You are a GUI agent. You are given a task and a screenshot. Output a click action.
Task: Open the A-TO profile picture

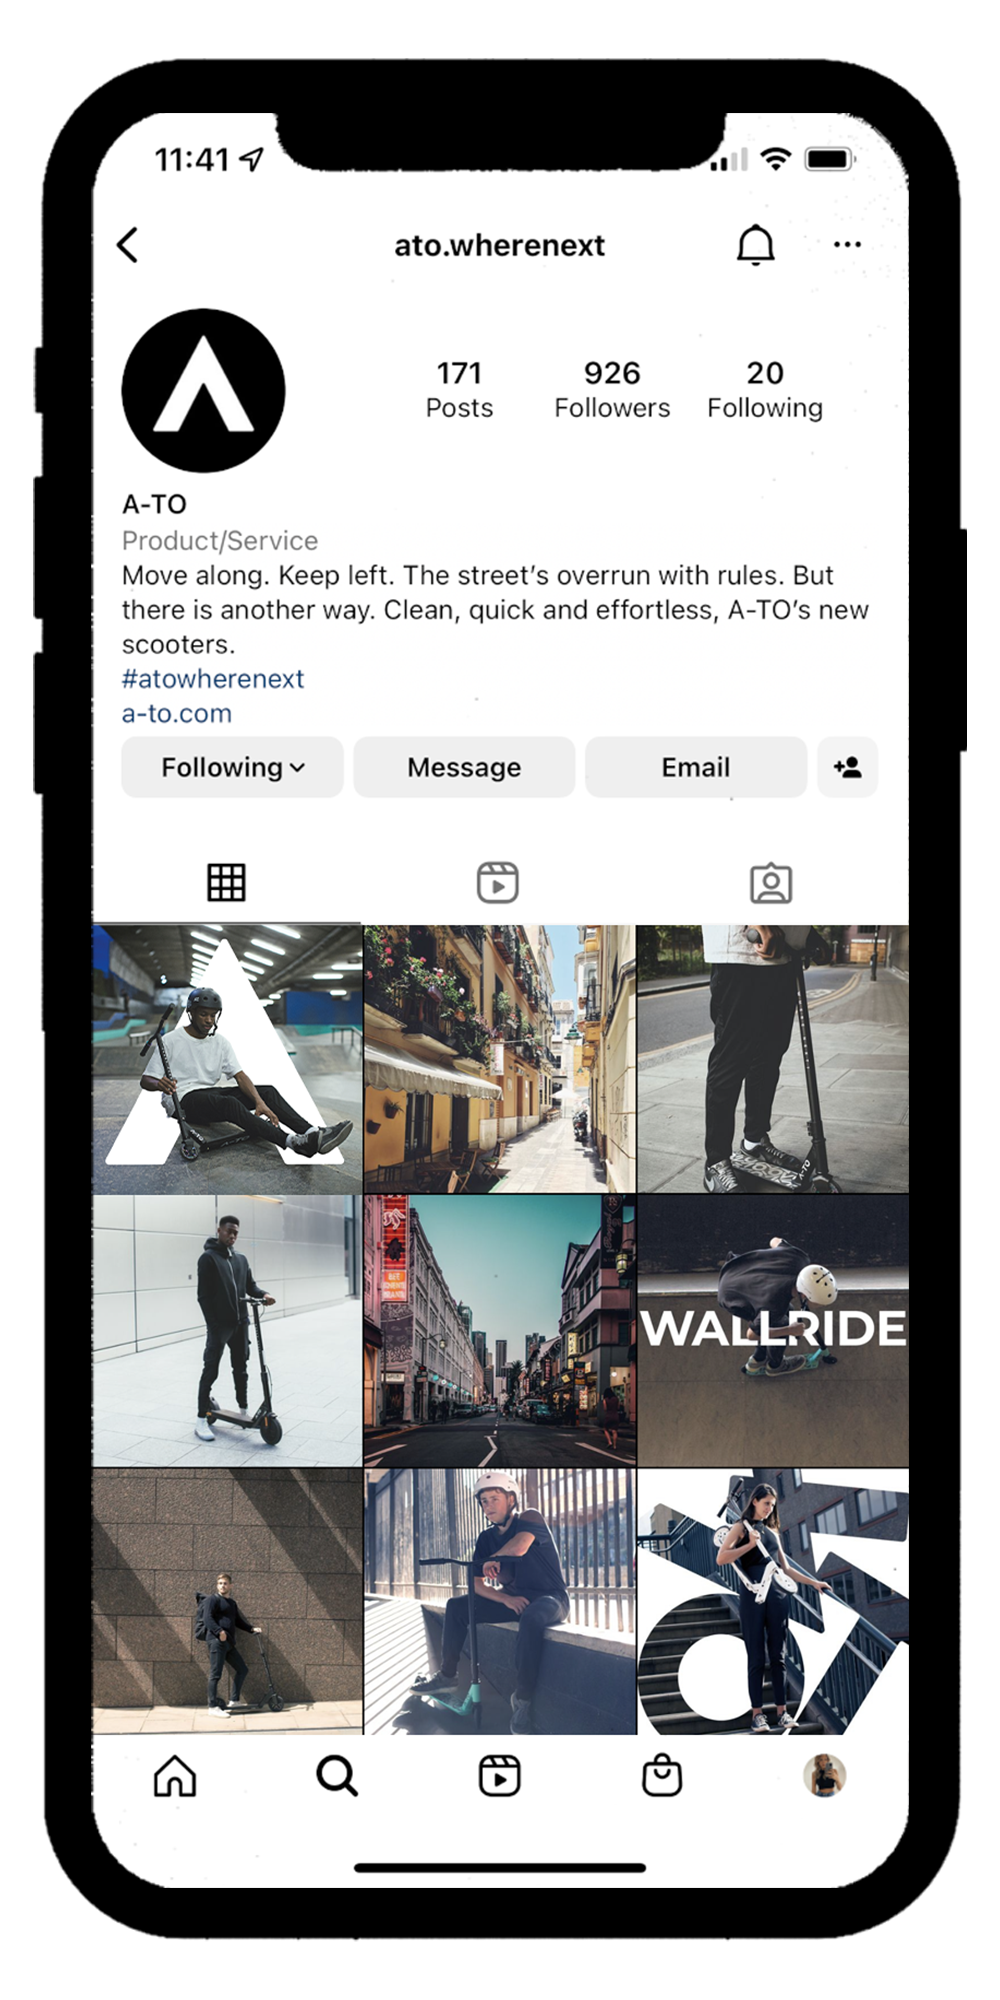point(204,391)
